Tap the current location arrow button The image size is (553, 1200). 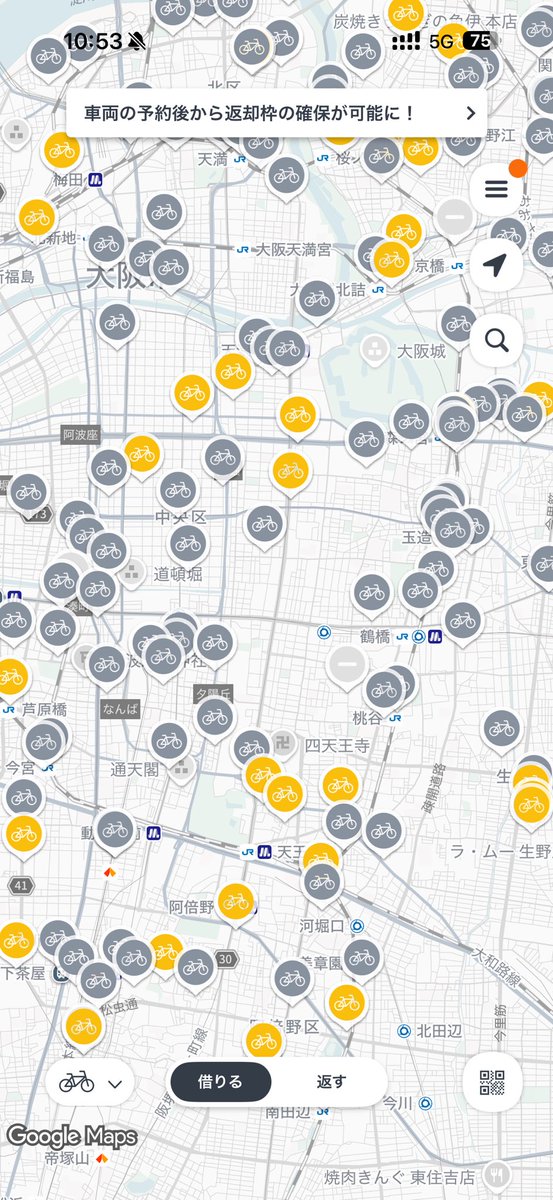coord(496,265)
